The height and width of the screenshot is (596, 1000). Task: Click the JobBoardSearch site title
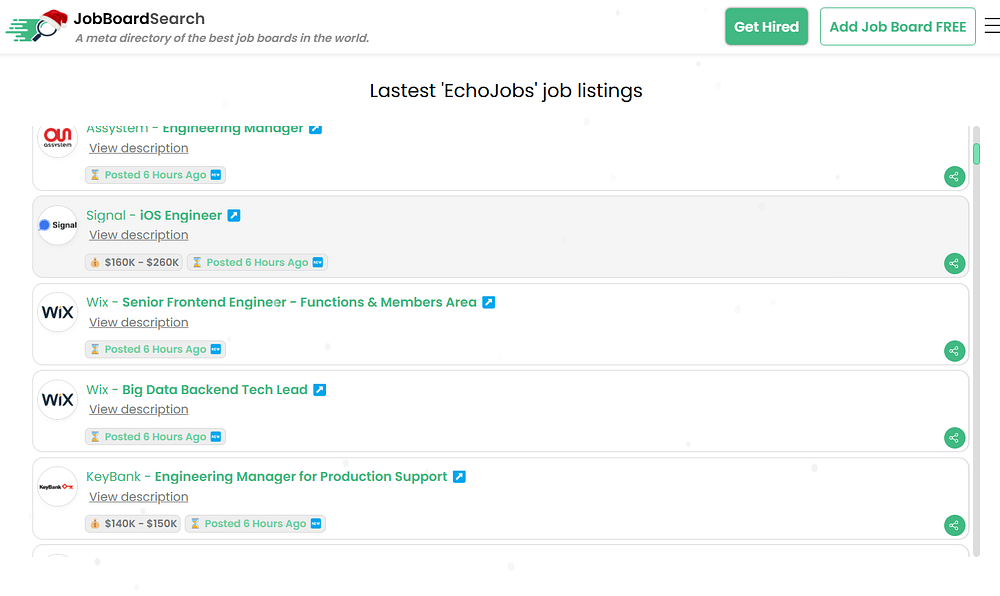coord(139,18)
